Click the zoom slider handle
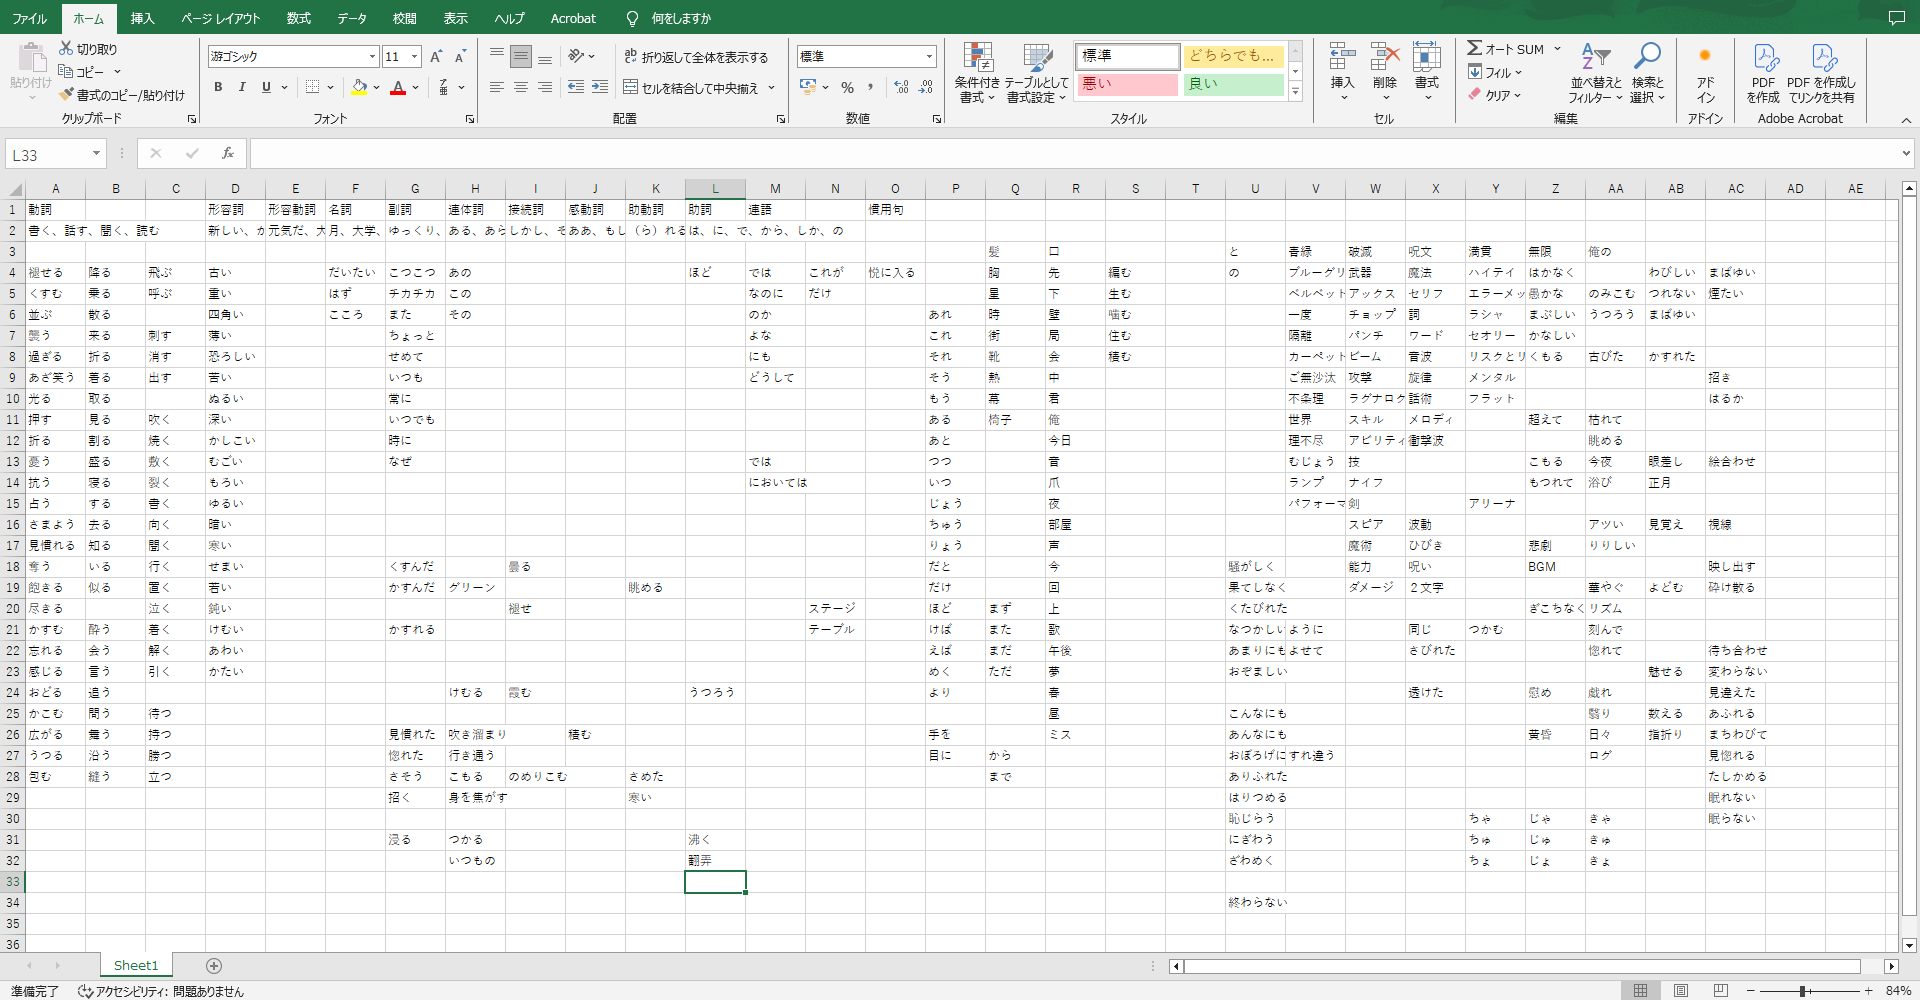This screenshot has width=1920, height=1000. click(1802, 991)
